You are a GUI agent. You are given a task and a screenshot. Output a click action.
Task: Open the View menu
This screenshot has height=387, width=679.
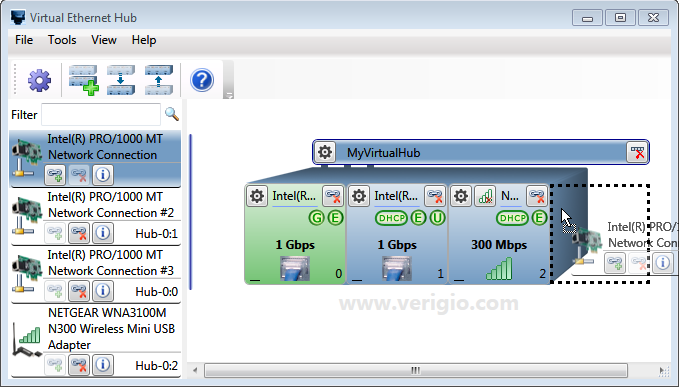point(103,40)
